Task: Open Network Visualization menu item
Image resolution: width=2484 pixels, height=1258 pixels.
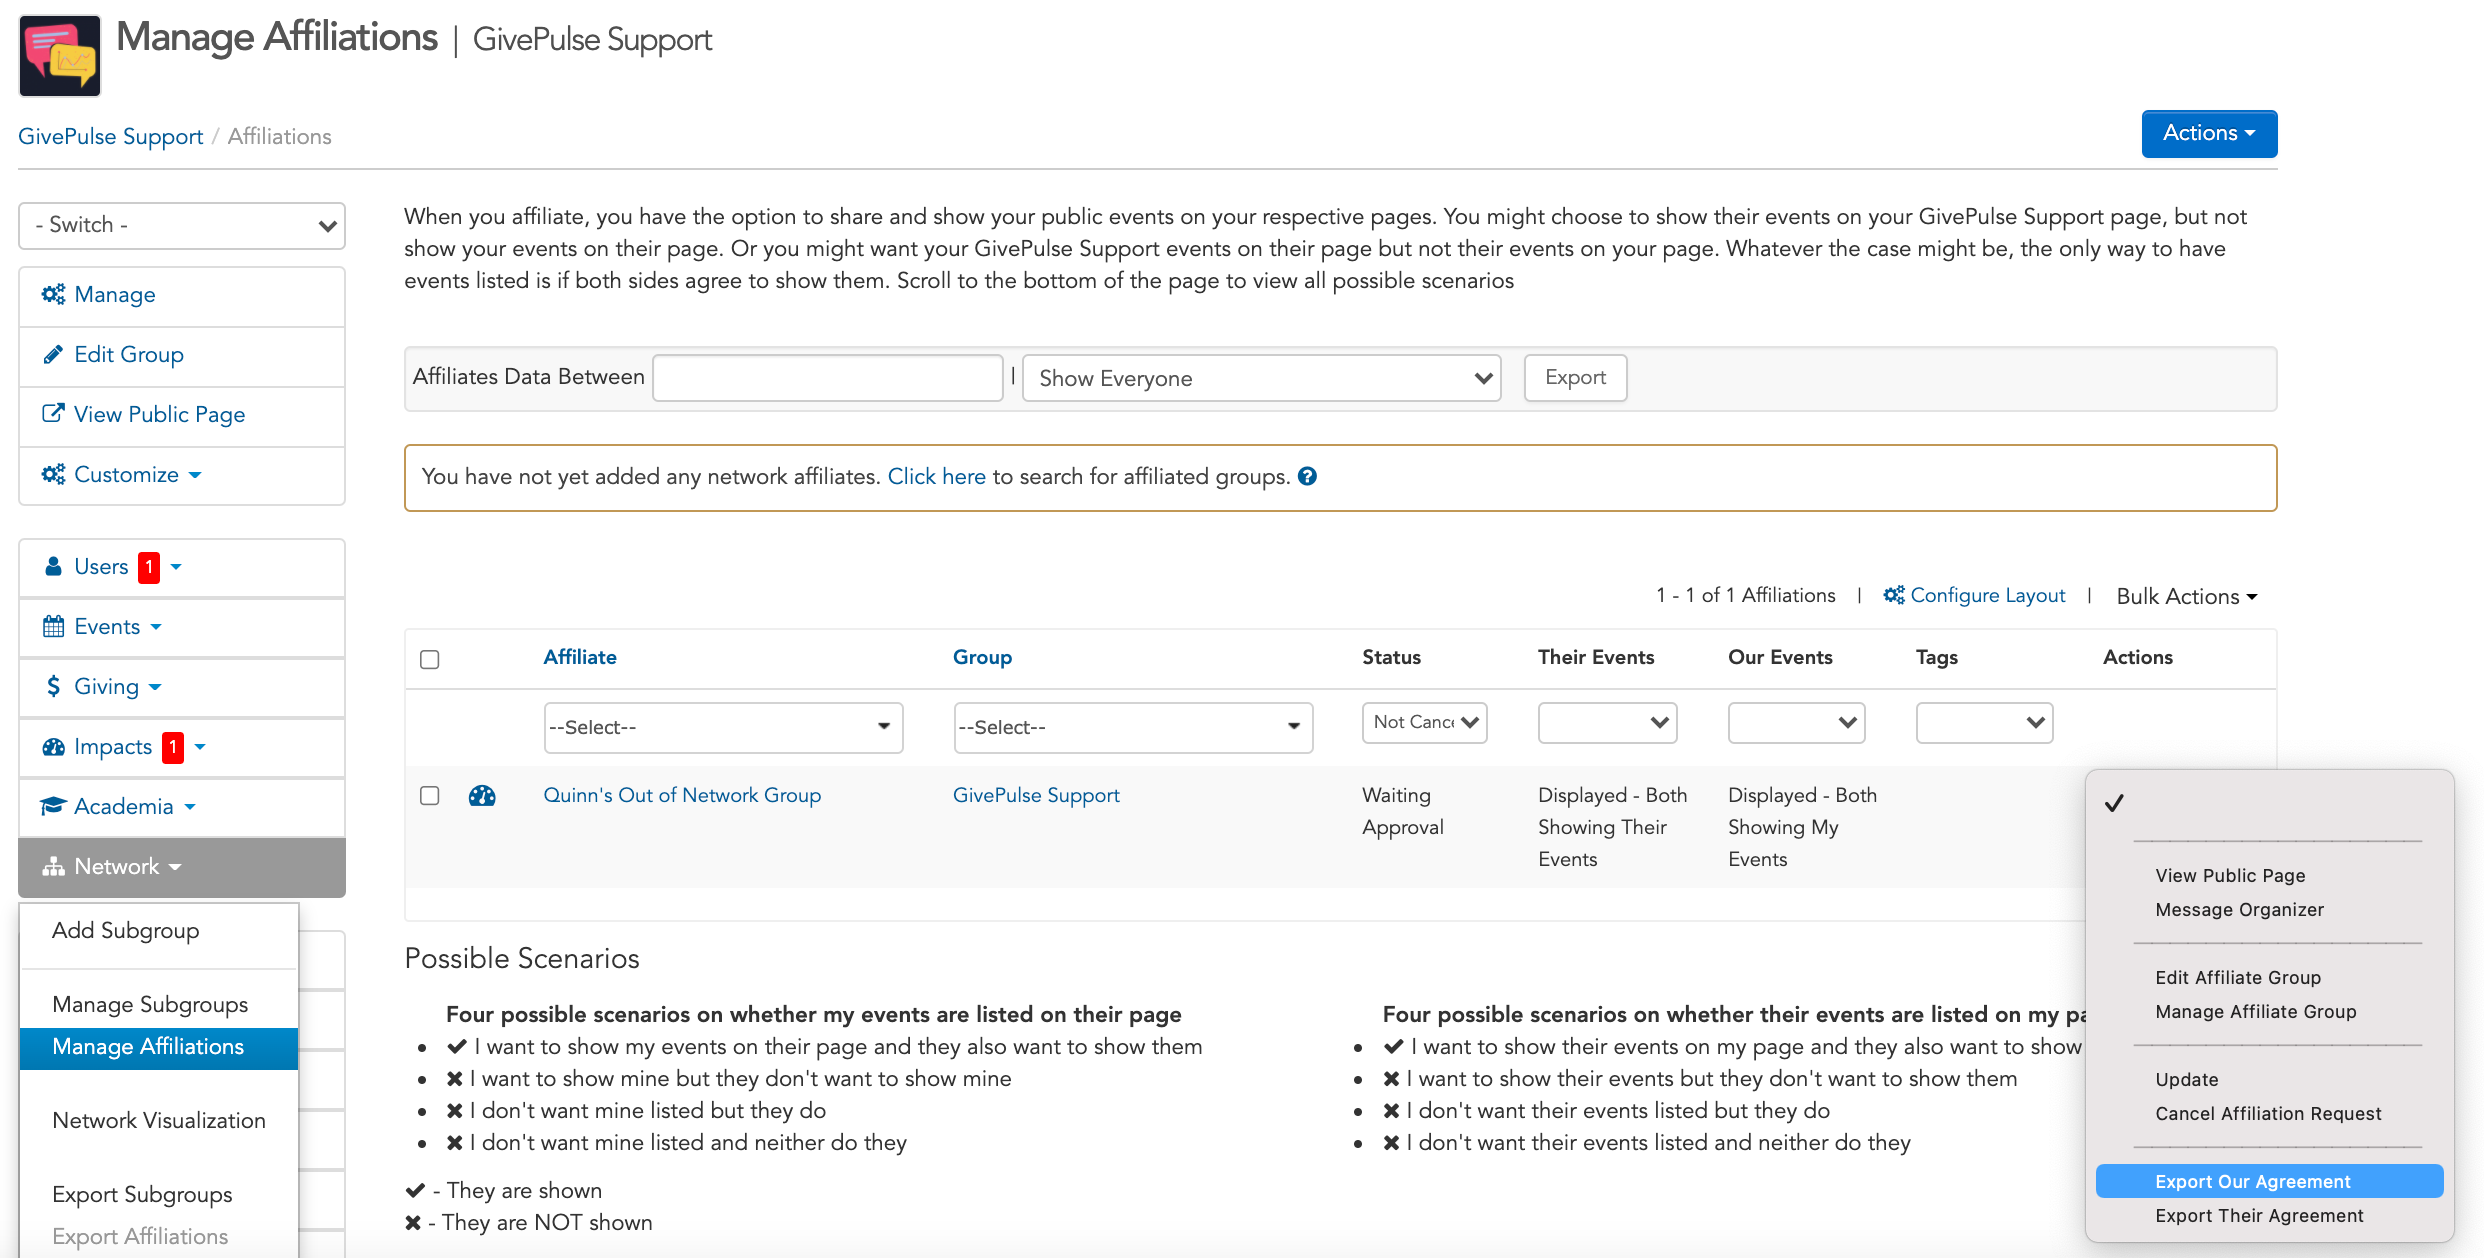Action: 159,1120
